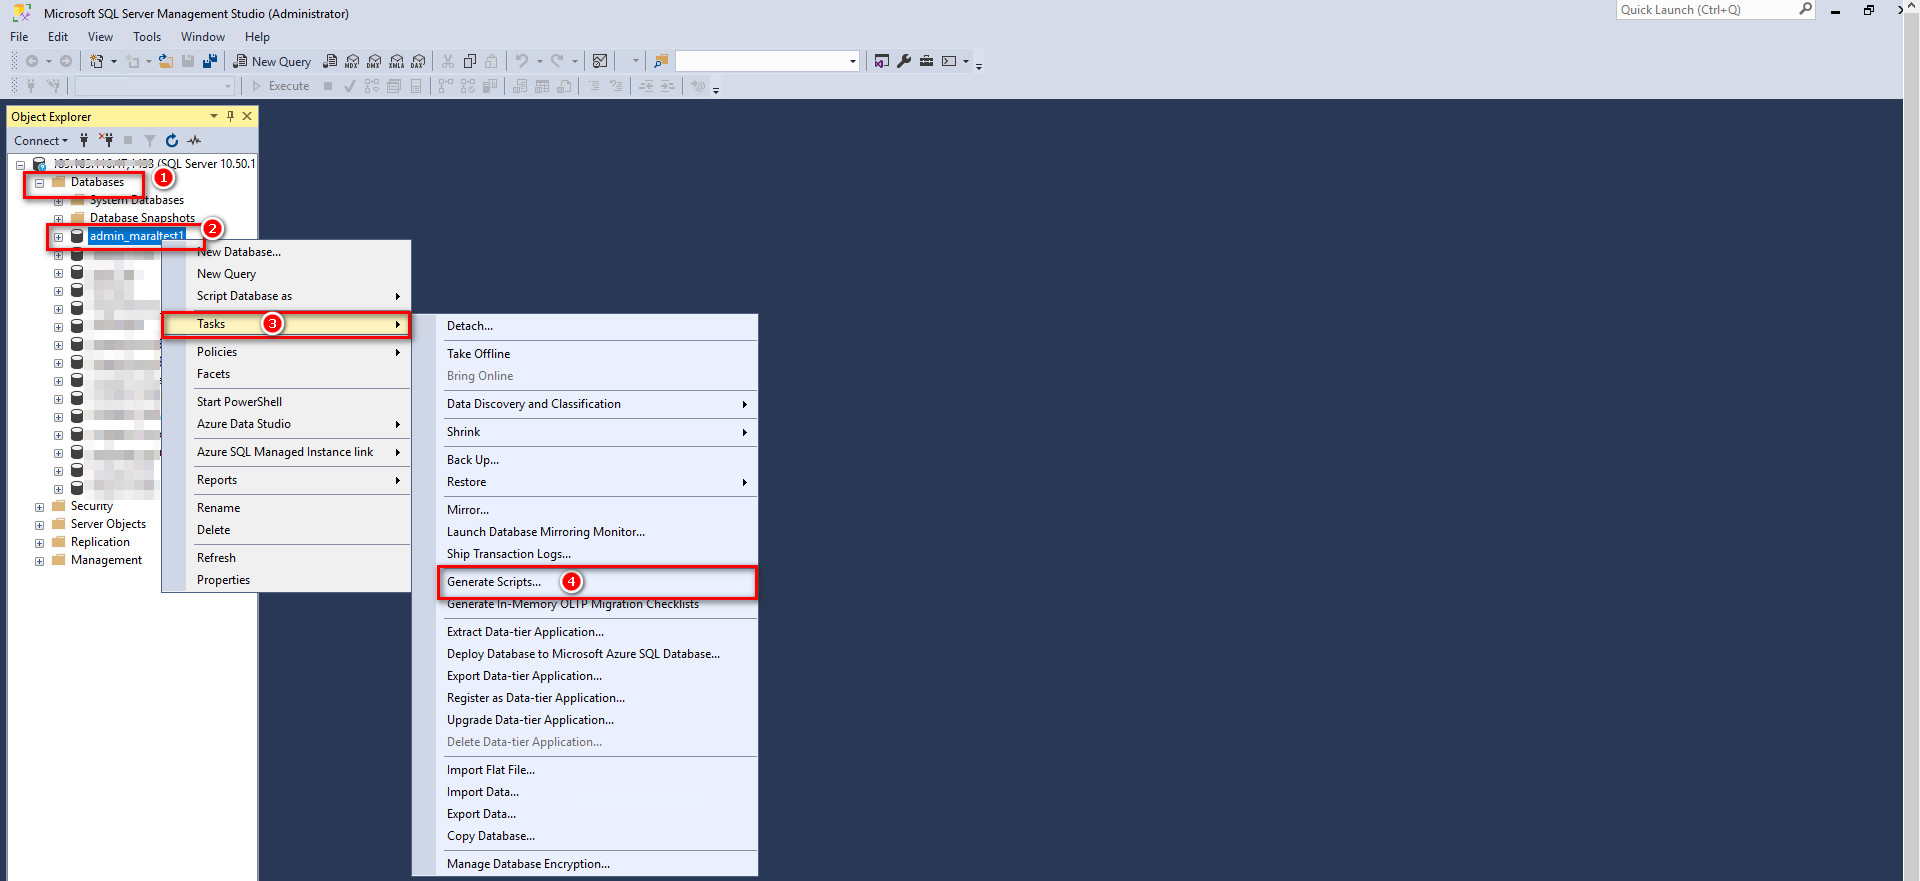Expand the Replication folder
The image size is (1920, 881).
(39, 543)
